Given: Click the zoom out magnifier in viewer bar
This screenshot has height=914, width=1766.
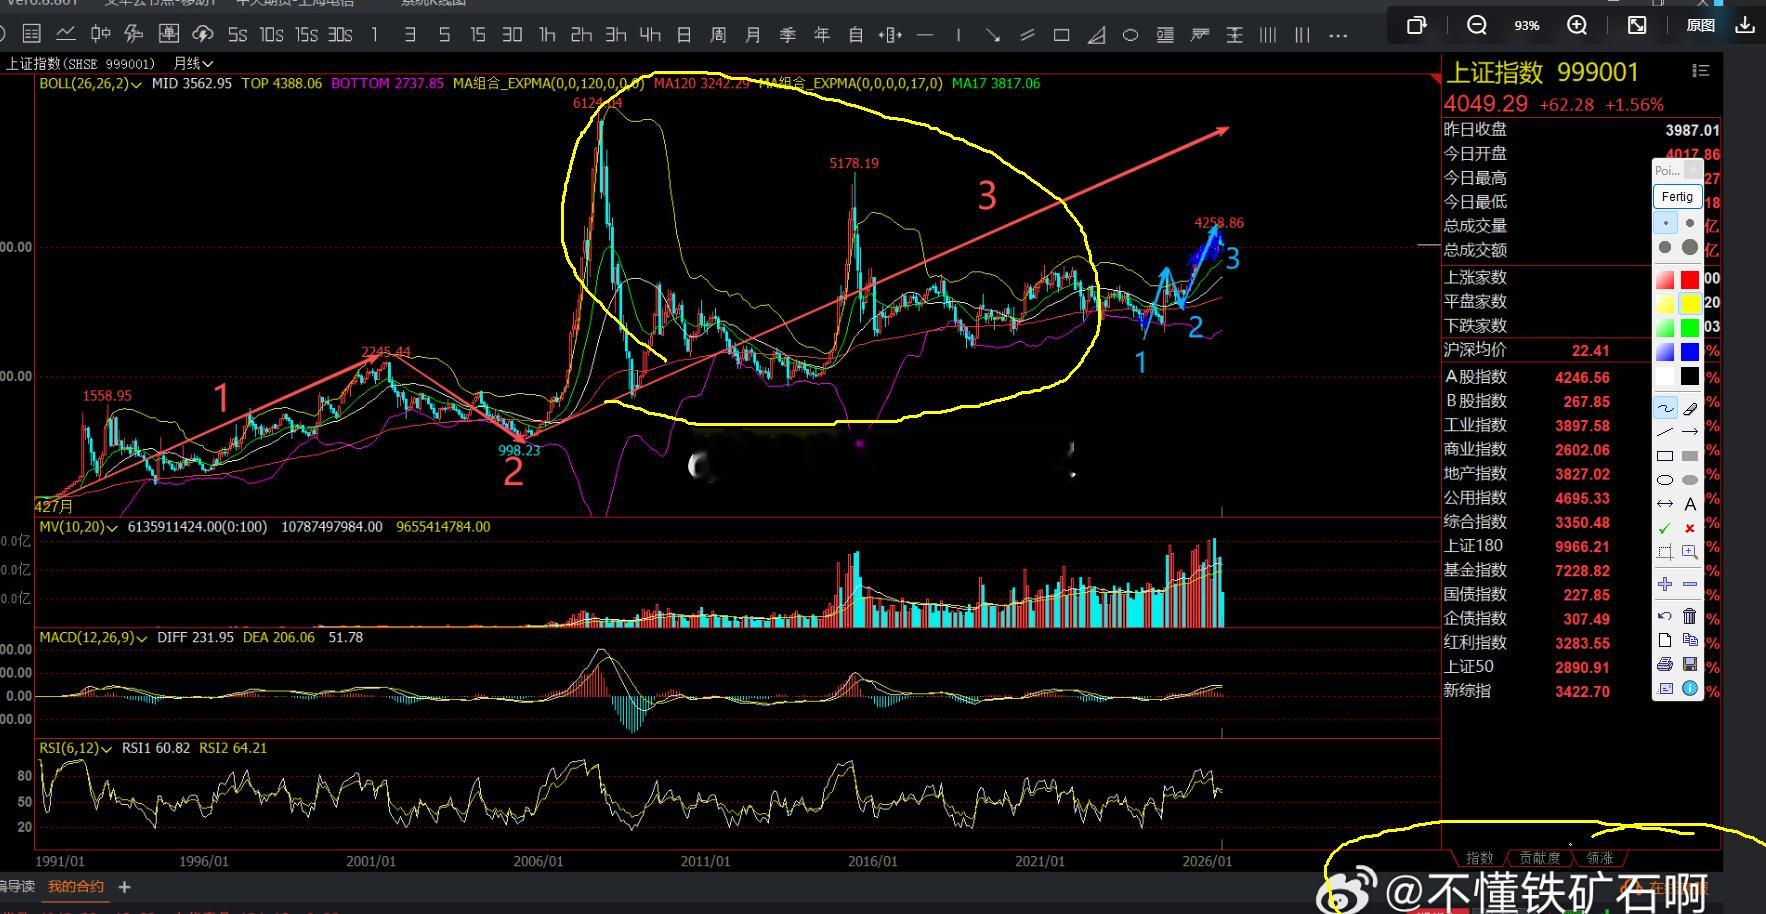Looking at the screenshot, I should pyautogui.click(x=1477, y=25).
